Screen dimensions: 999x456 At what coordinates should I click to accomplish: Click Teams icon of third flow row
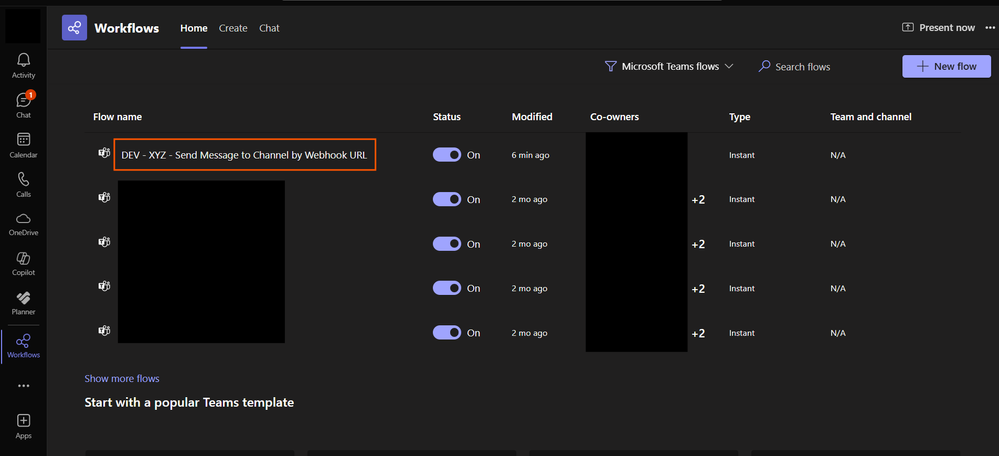[x=104, y=242]
